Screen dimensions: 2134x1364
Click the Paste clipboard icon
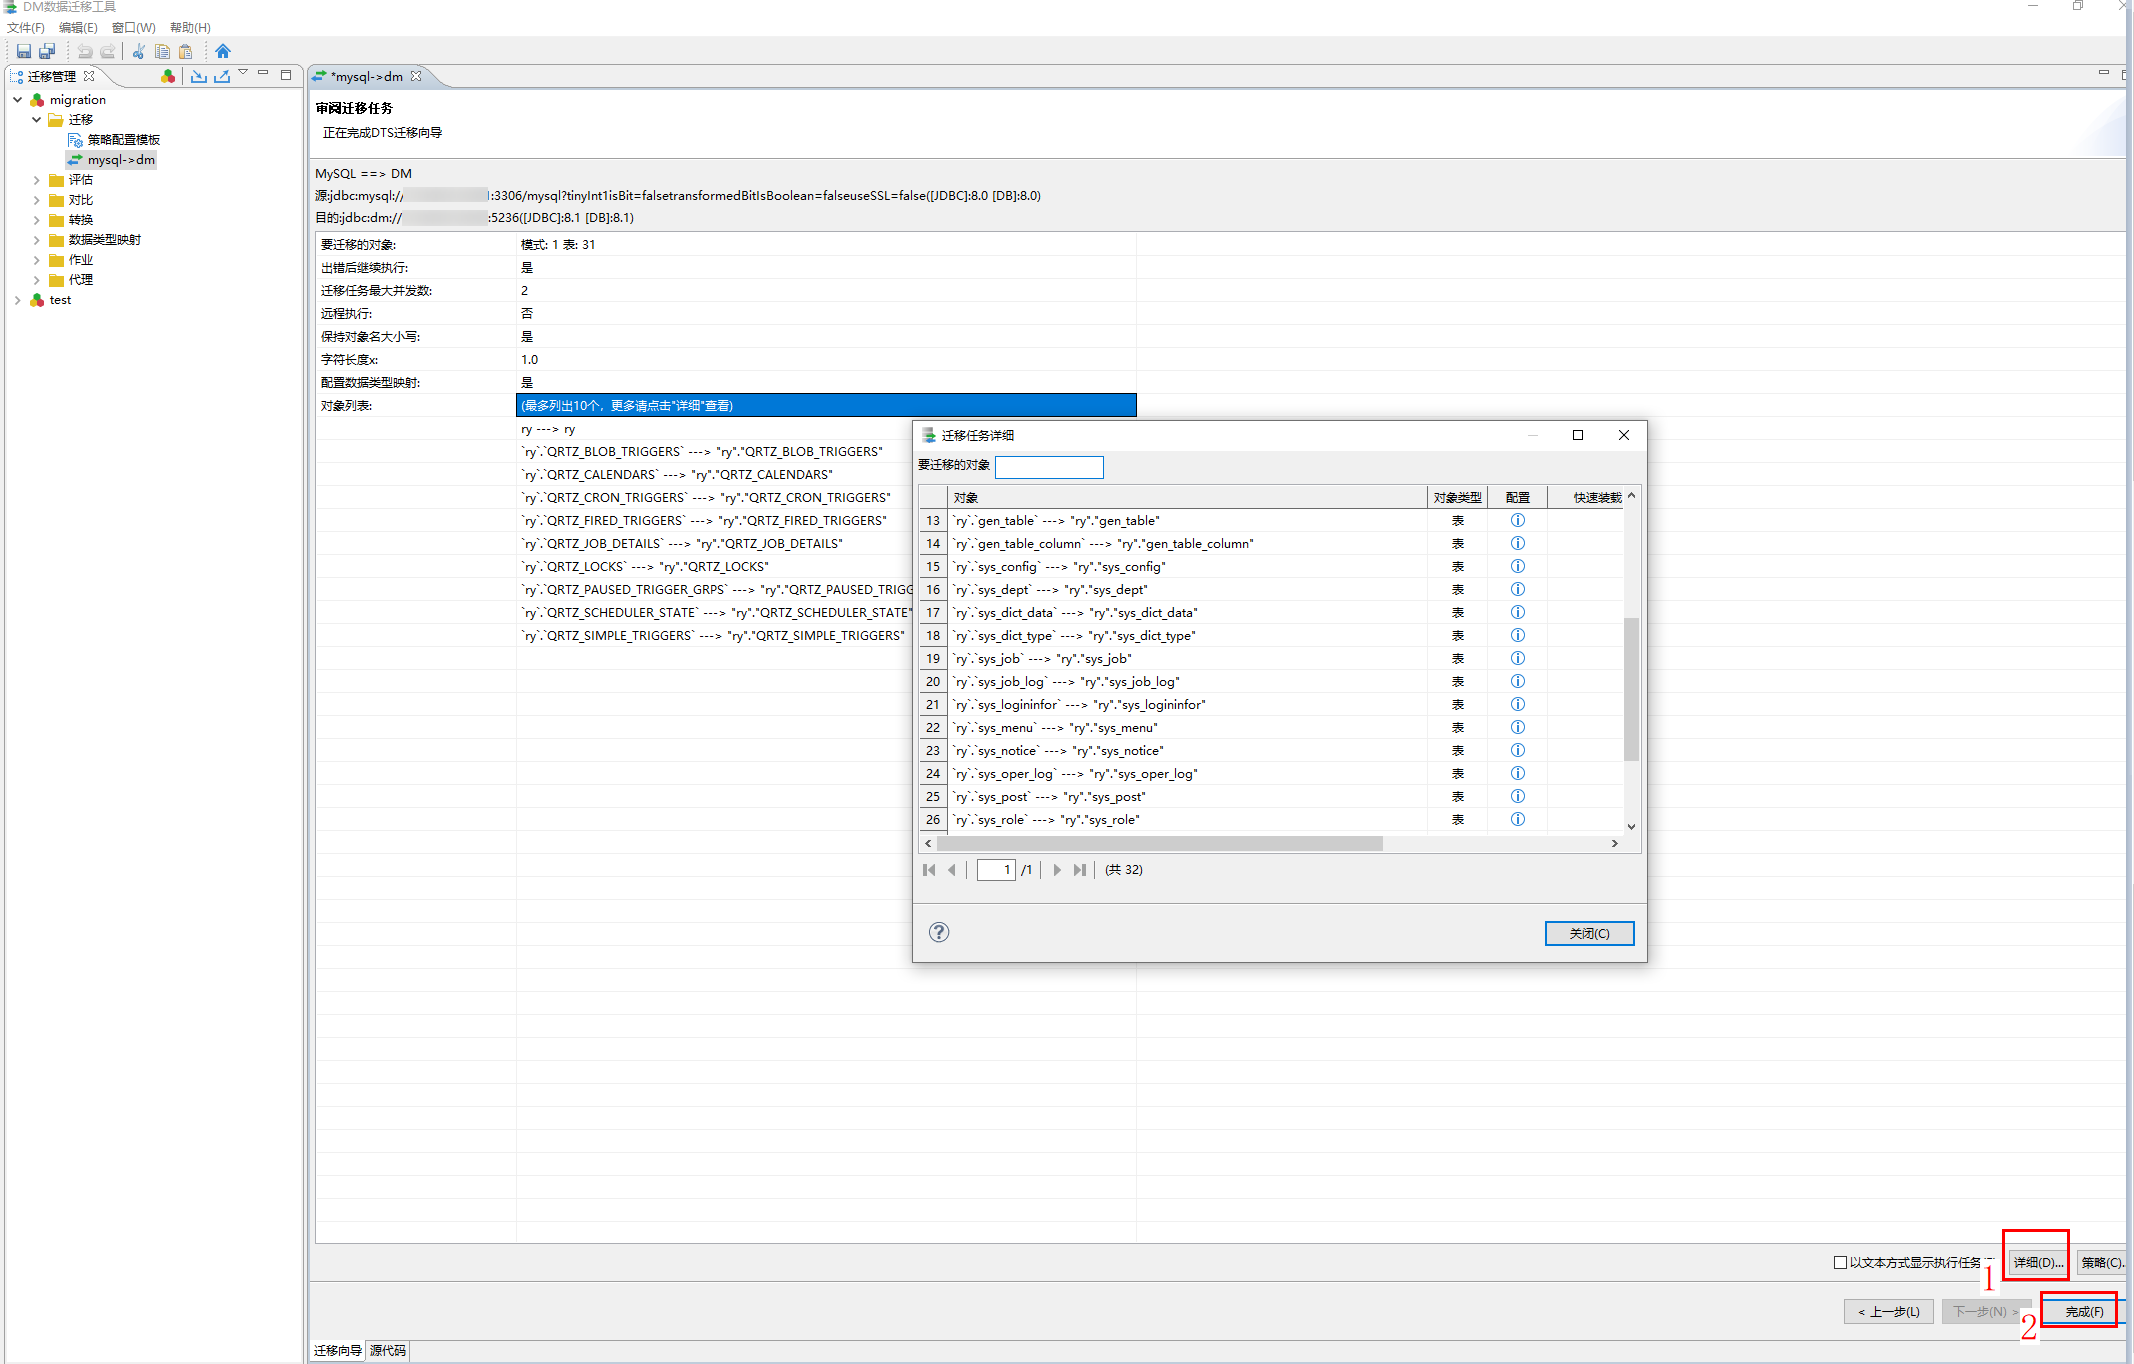[x=185, y=51]
